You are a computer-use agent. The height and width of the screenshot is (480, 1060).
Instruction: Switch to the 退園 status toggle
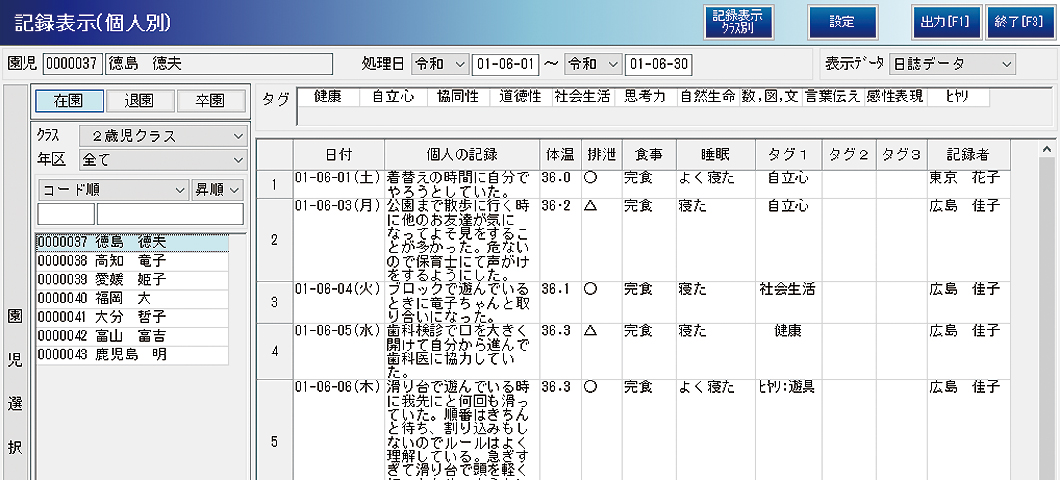pos(139,101)
